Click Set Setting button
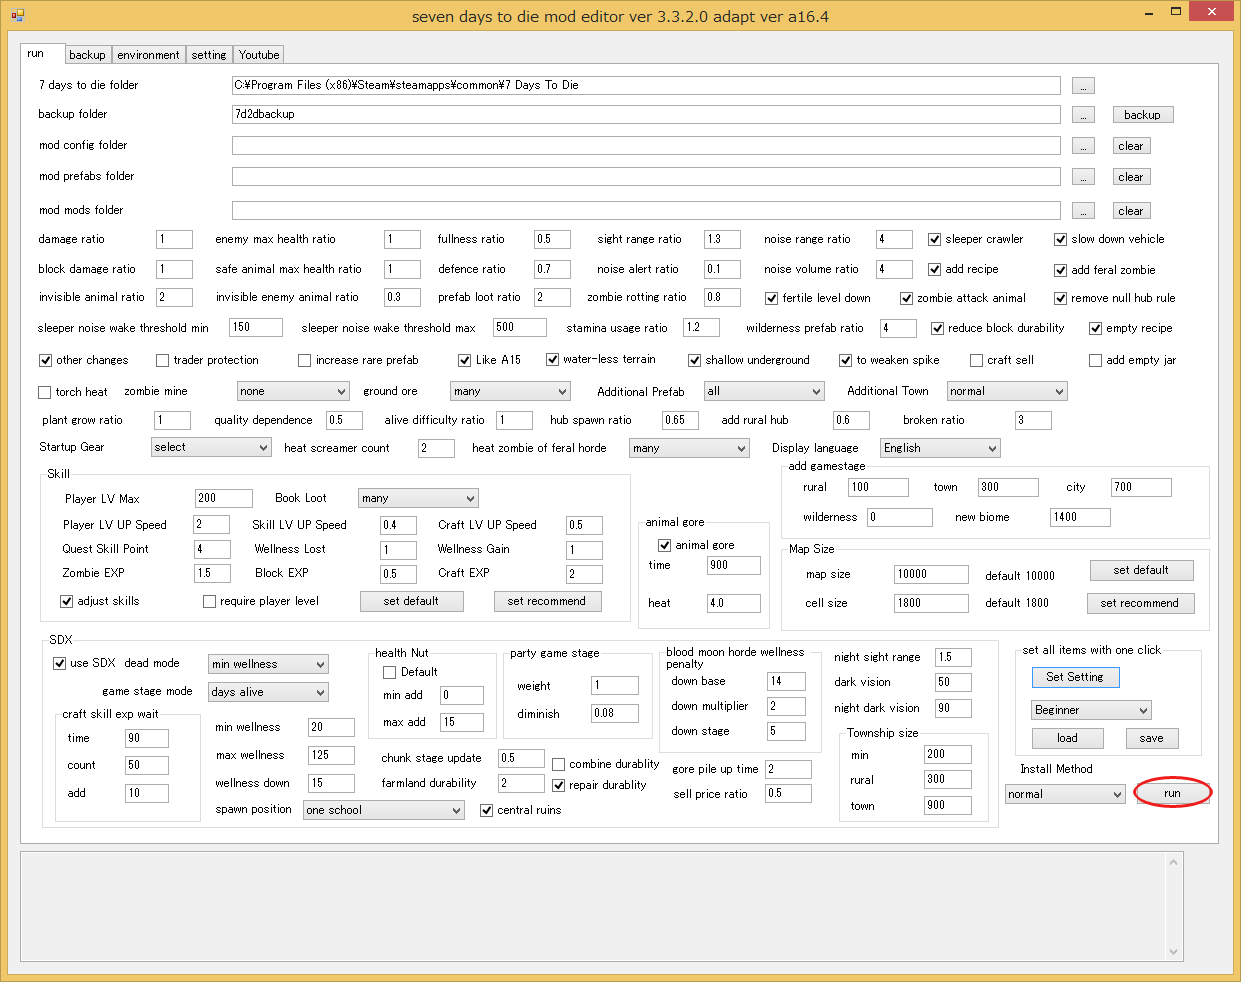The width and height of the screenshot is (1241, 982). [1075, 677]
